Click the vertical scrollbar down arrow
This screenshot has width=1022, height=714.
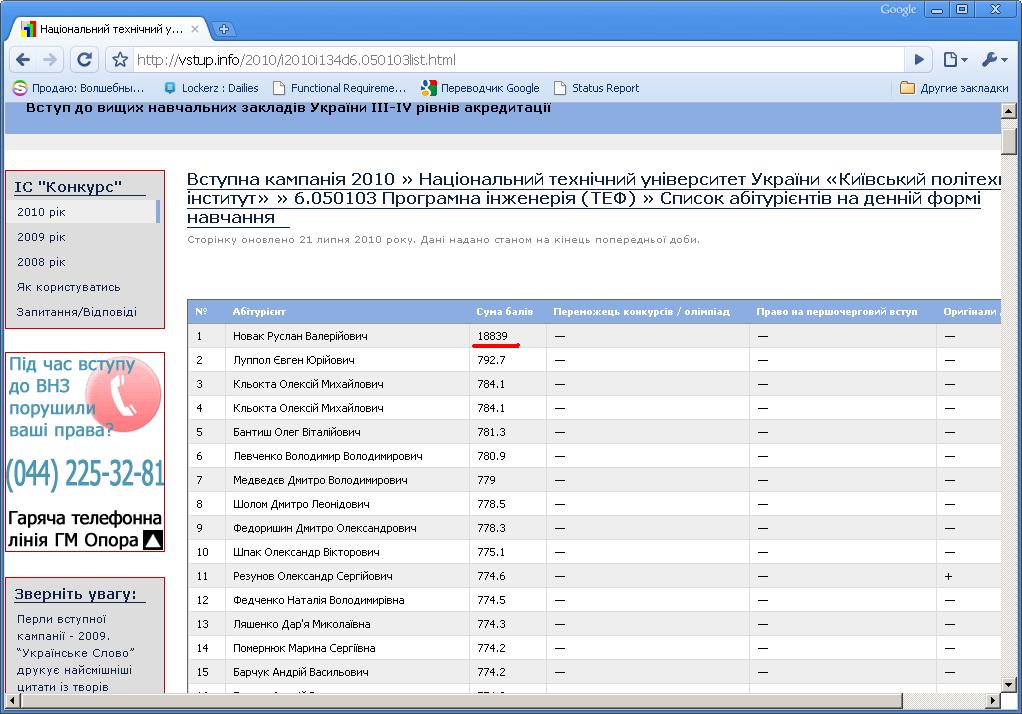click(1009, 683)
